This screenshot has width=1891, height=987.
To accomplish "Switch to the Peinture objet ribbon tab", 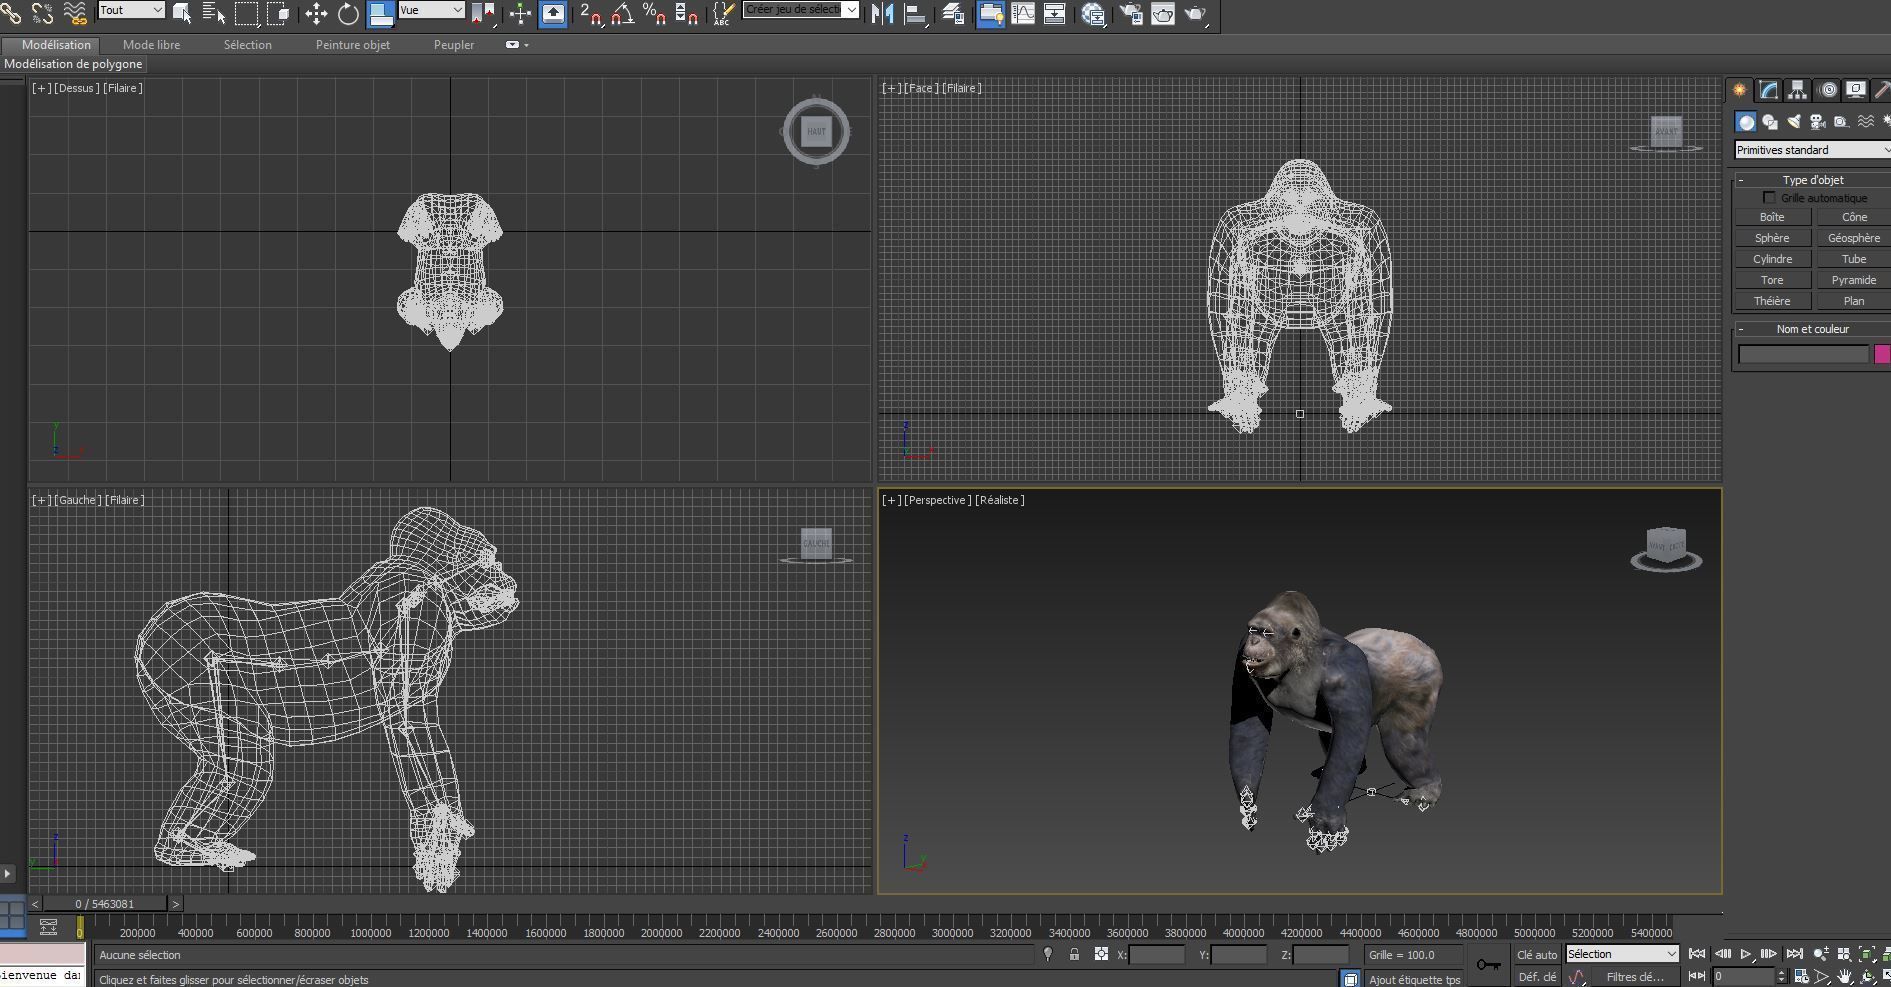I will [x=352, y=45].
